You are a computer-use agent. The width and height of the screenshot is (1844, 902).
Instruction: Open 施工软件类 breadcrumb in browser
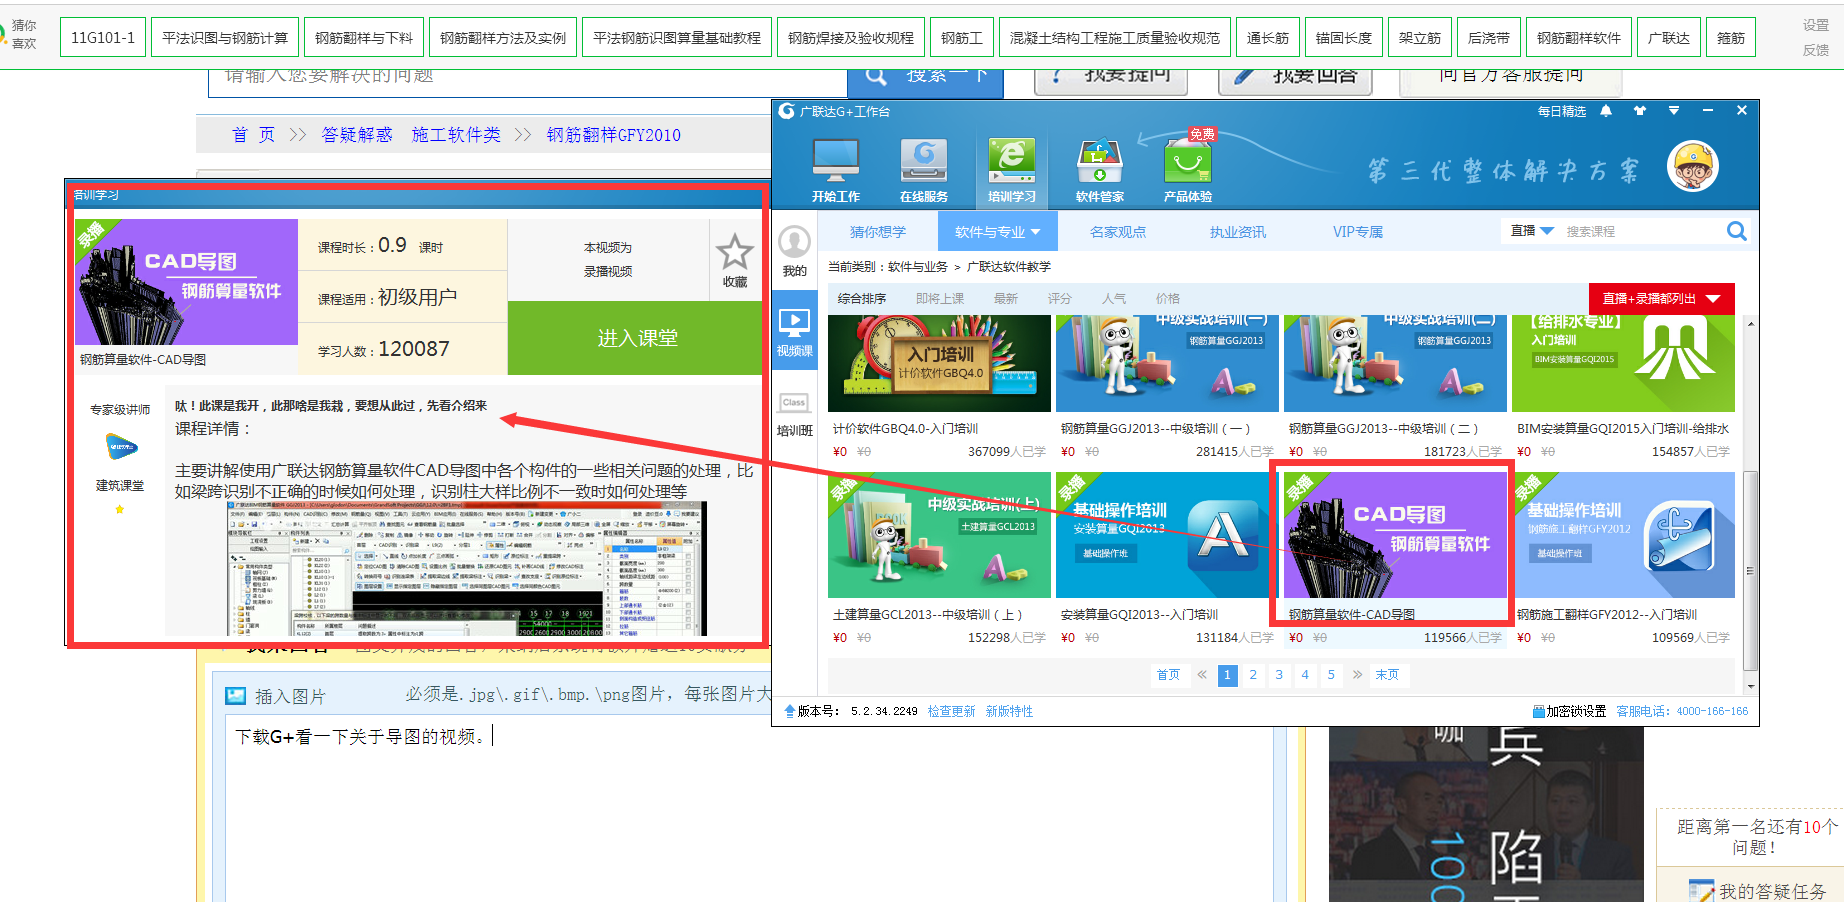pyautogui.click(x=456, y=135)
